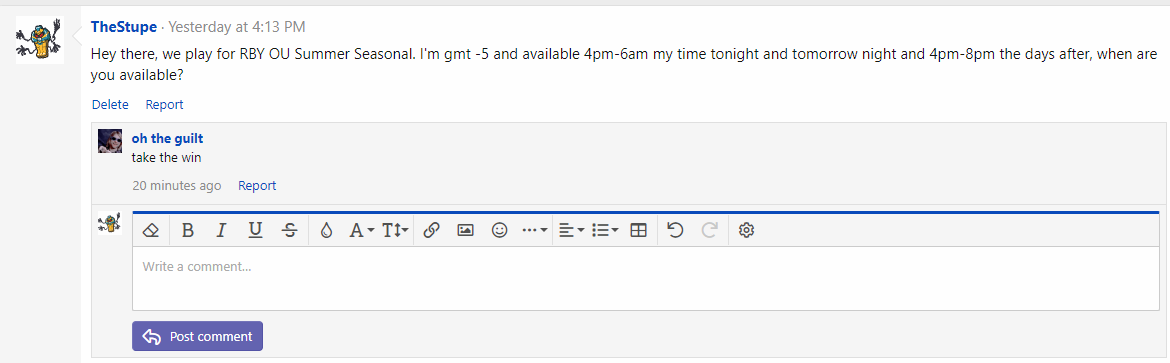Viewport: 1170px width, 363px height.
Task: Open the list options dropdown
Action: 605,231
